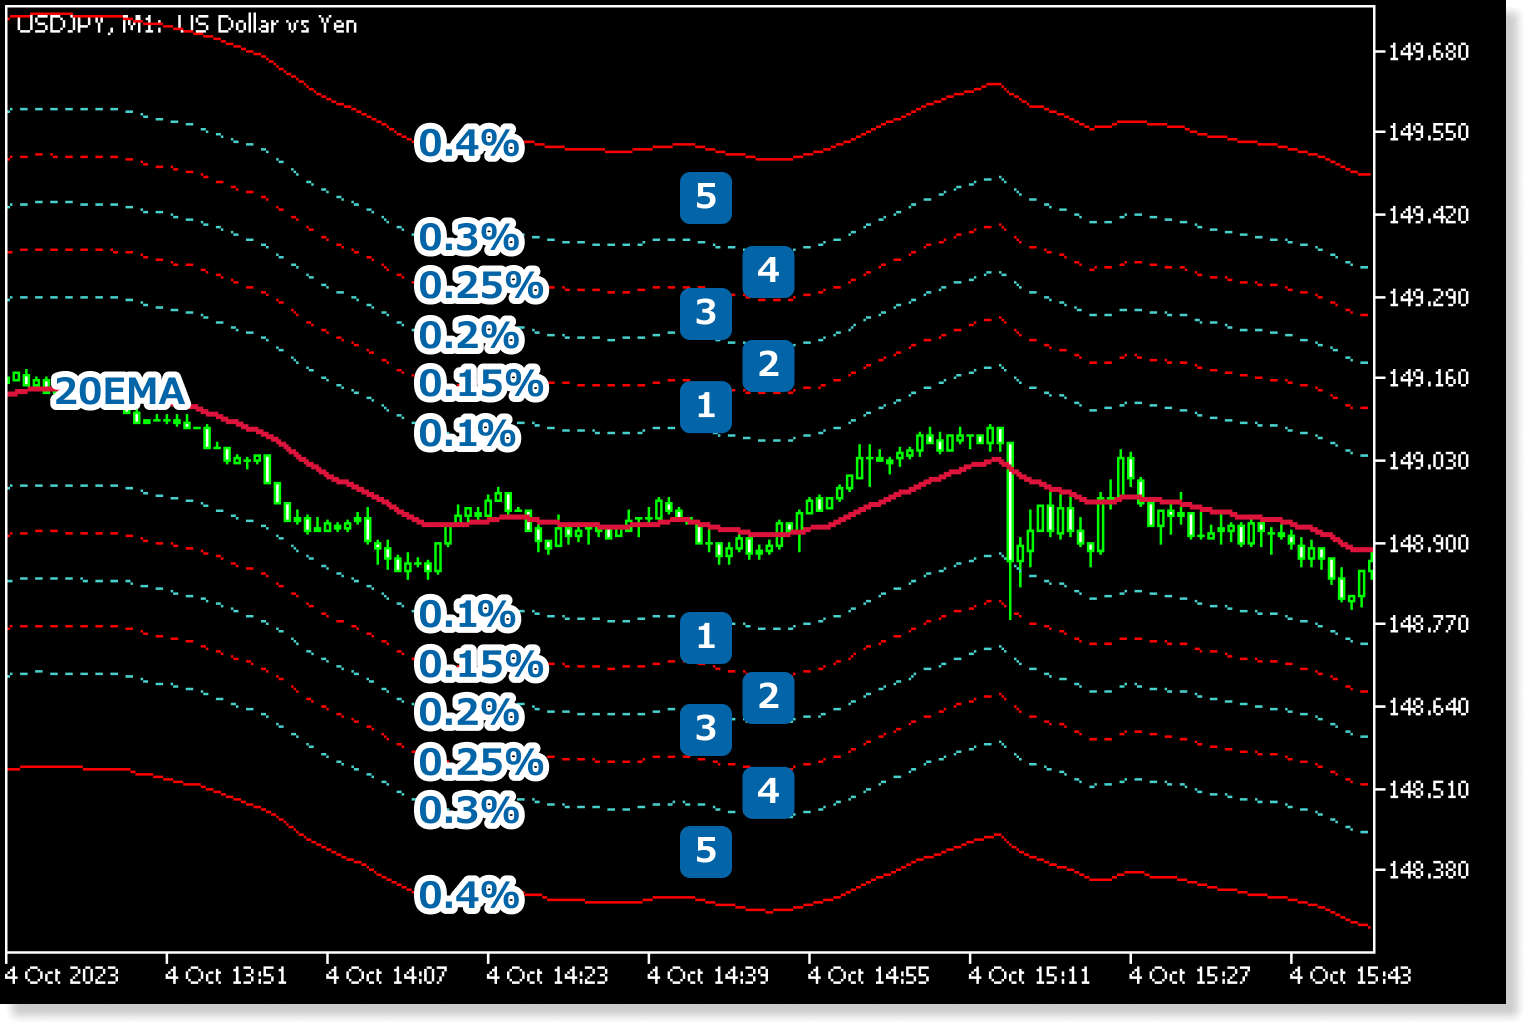Click the 149.680 price axis label
Screen dimensions: 1536x1024
tap(1428, 51)
